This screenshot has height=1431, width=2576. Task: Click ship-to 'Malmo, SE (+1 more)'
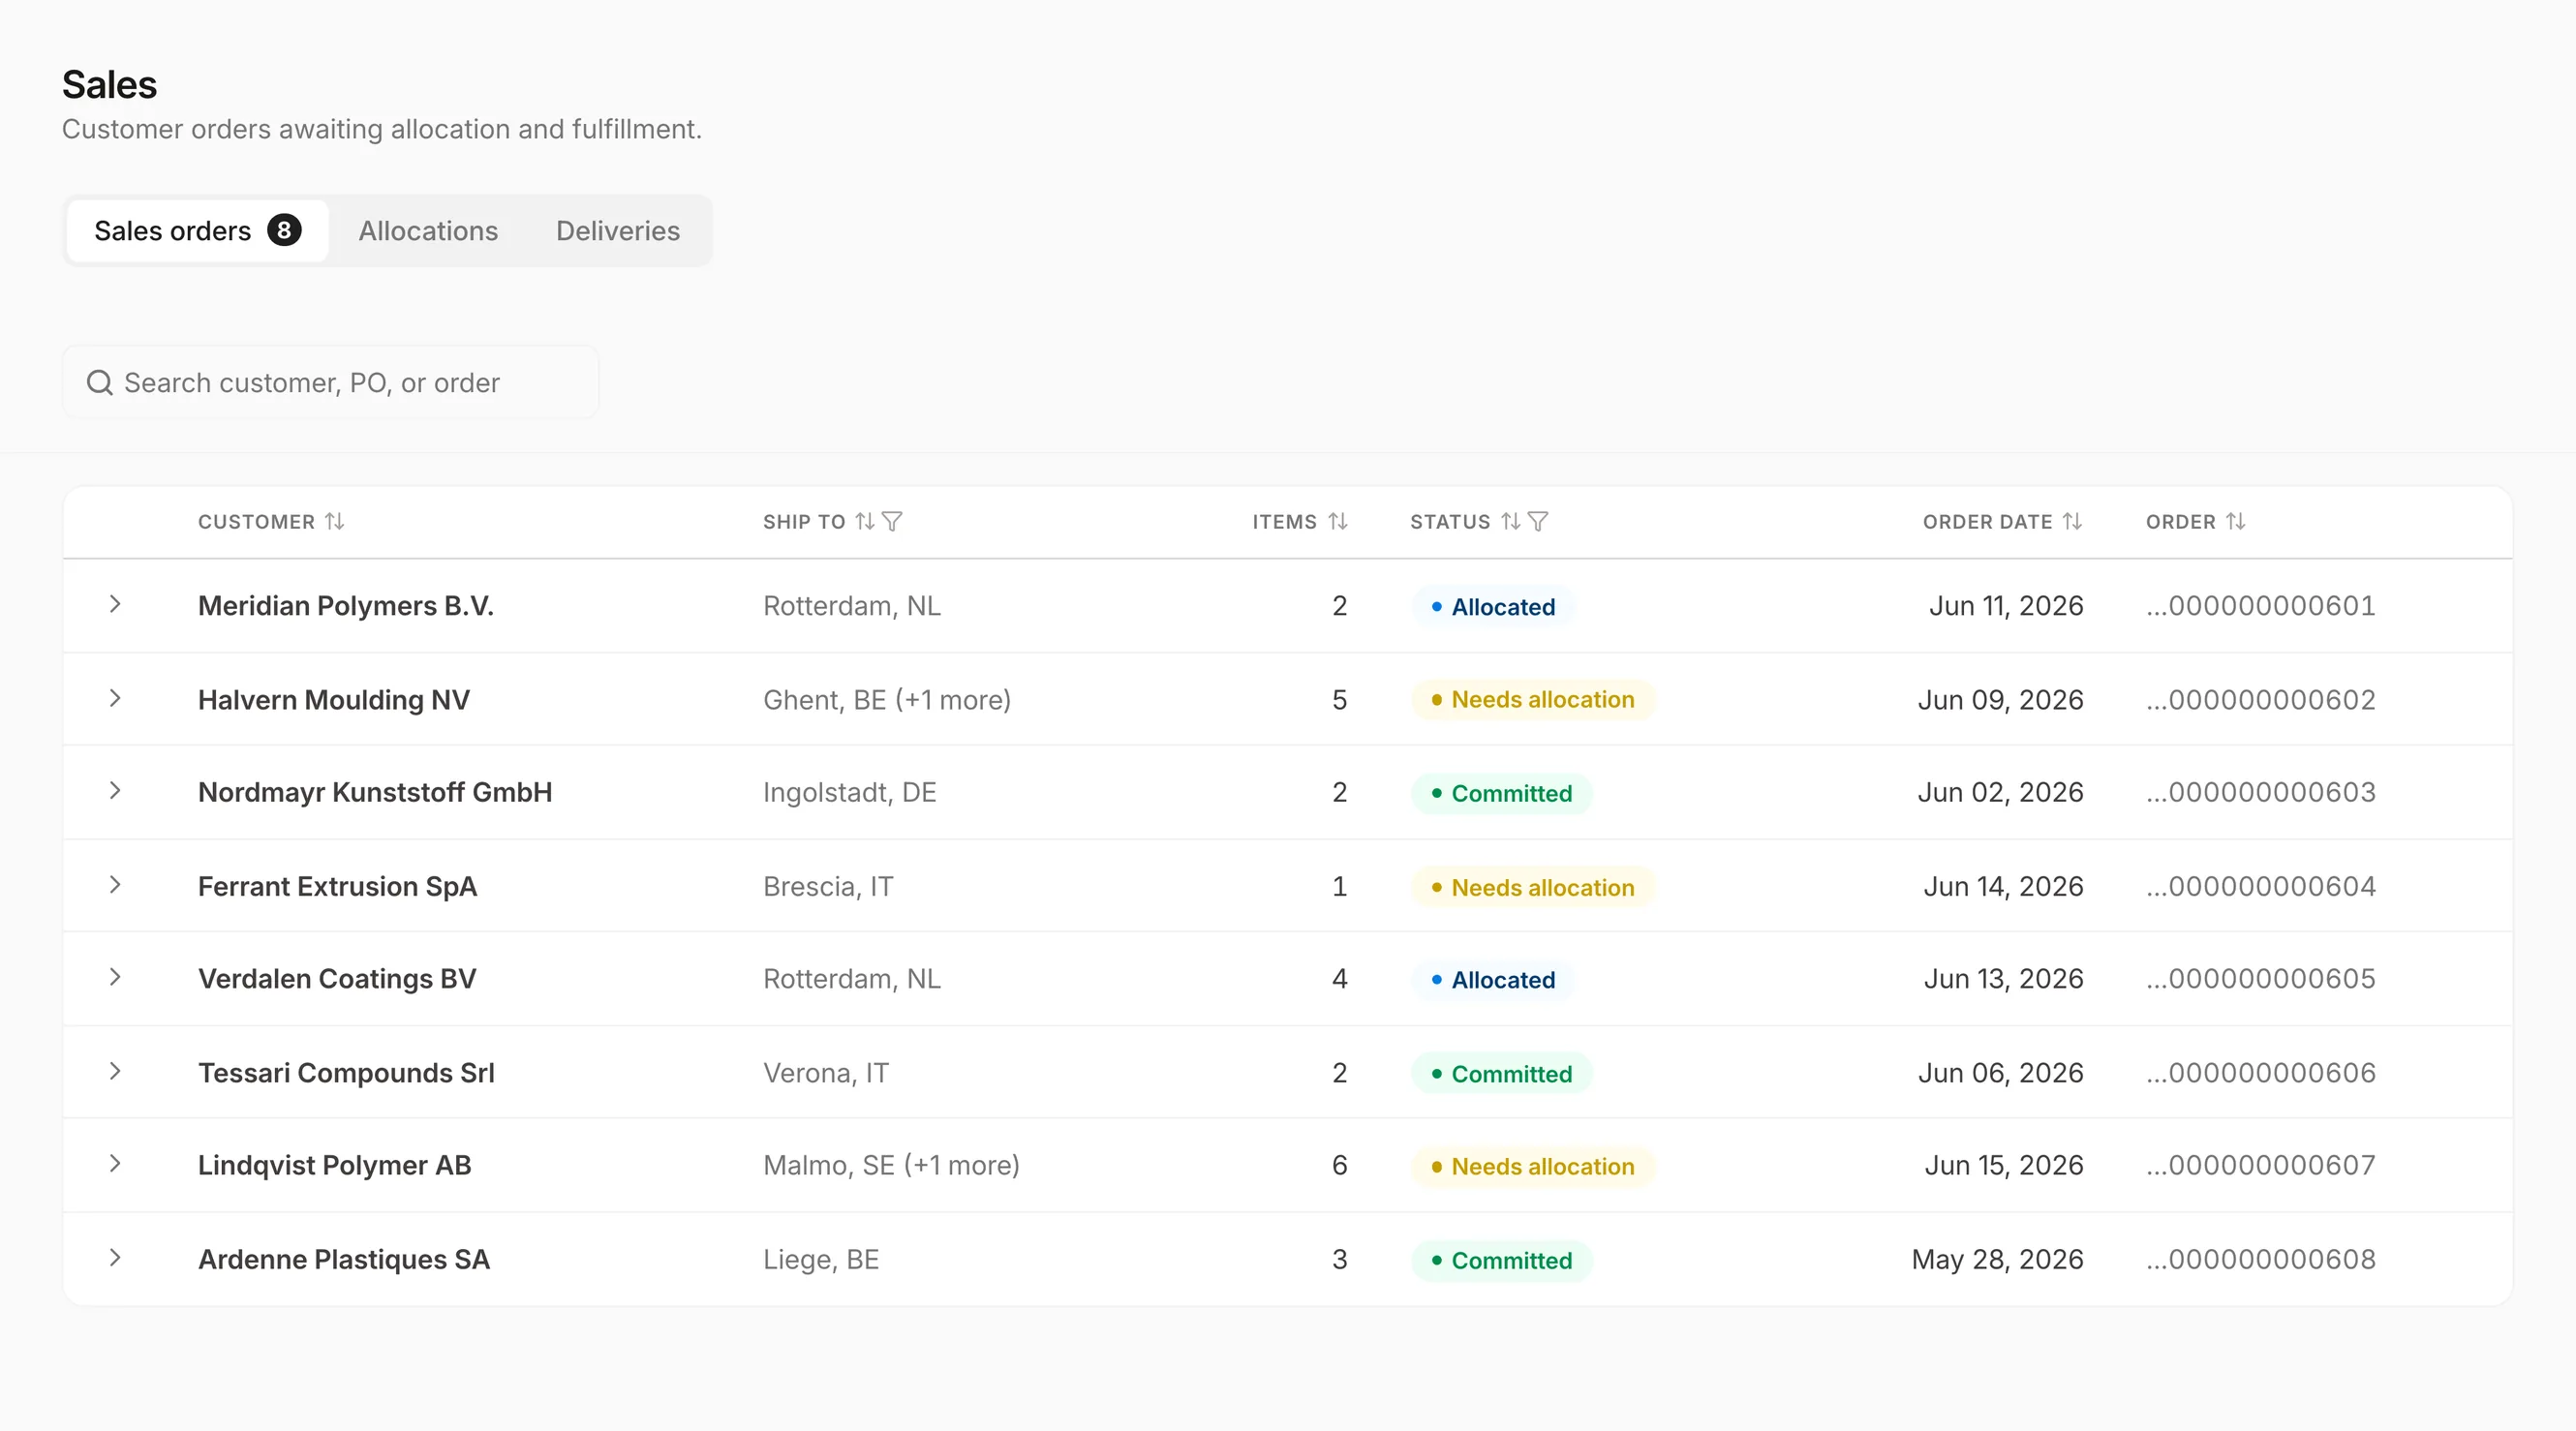click(891, 1165)
